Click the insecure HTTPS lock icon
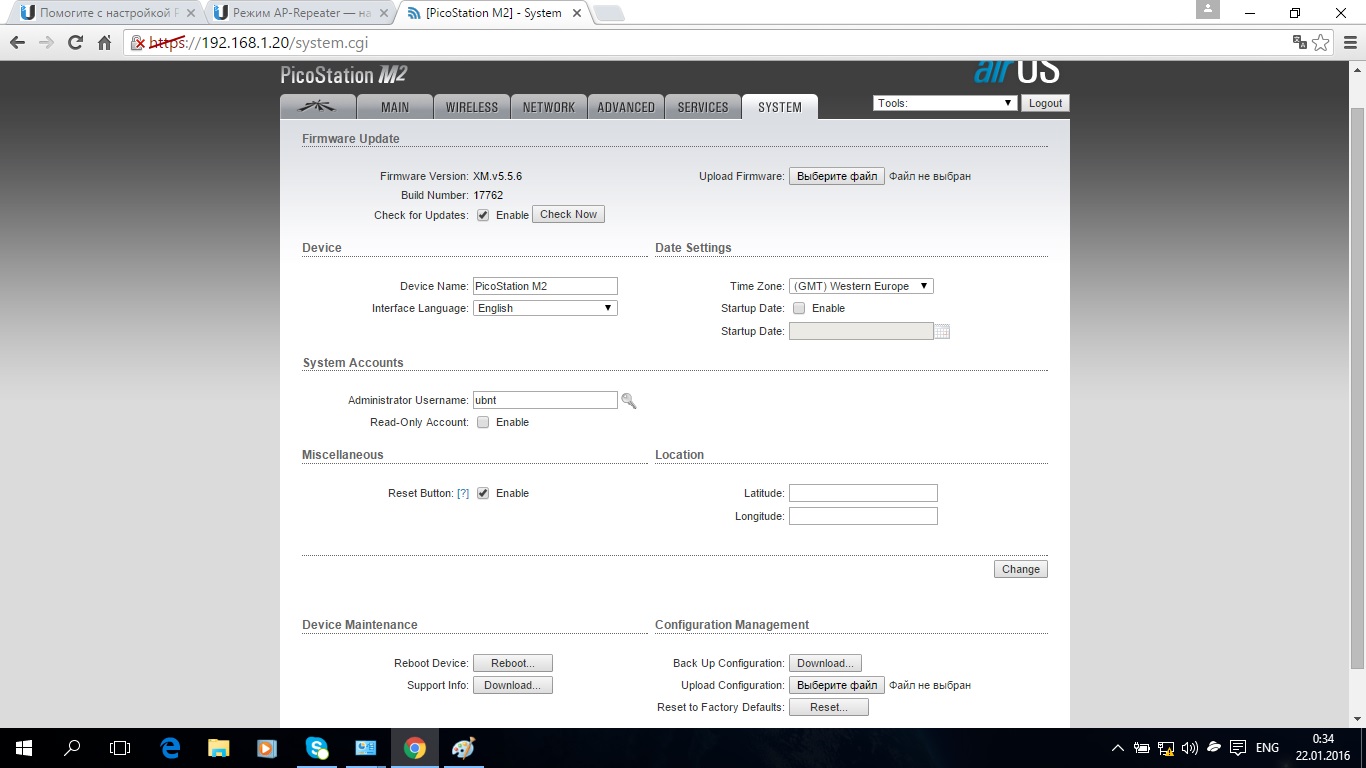Viewport: 1366px width, 768px height. (x=140, y=43)
